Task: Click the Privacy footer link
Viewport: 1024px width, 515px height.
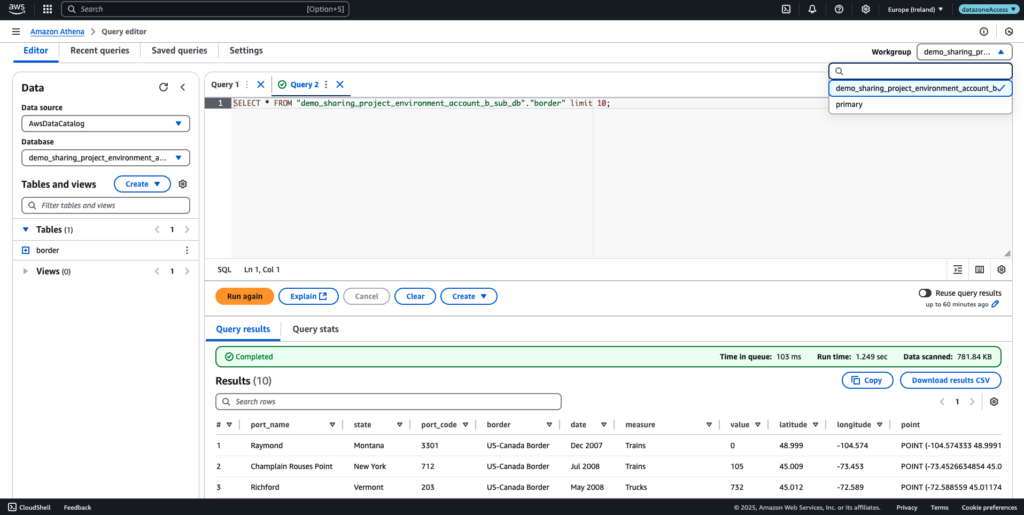Action: pyautogui.click(x=906, y=507)
